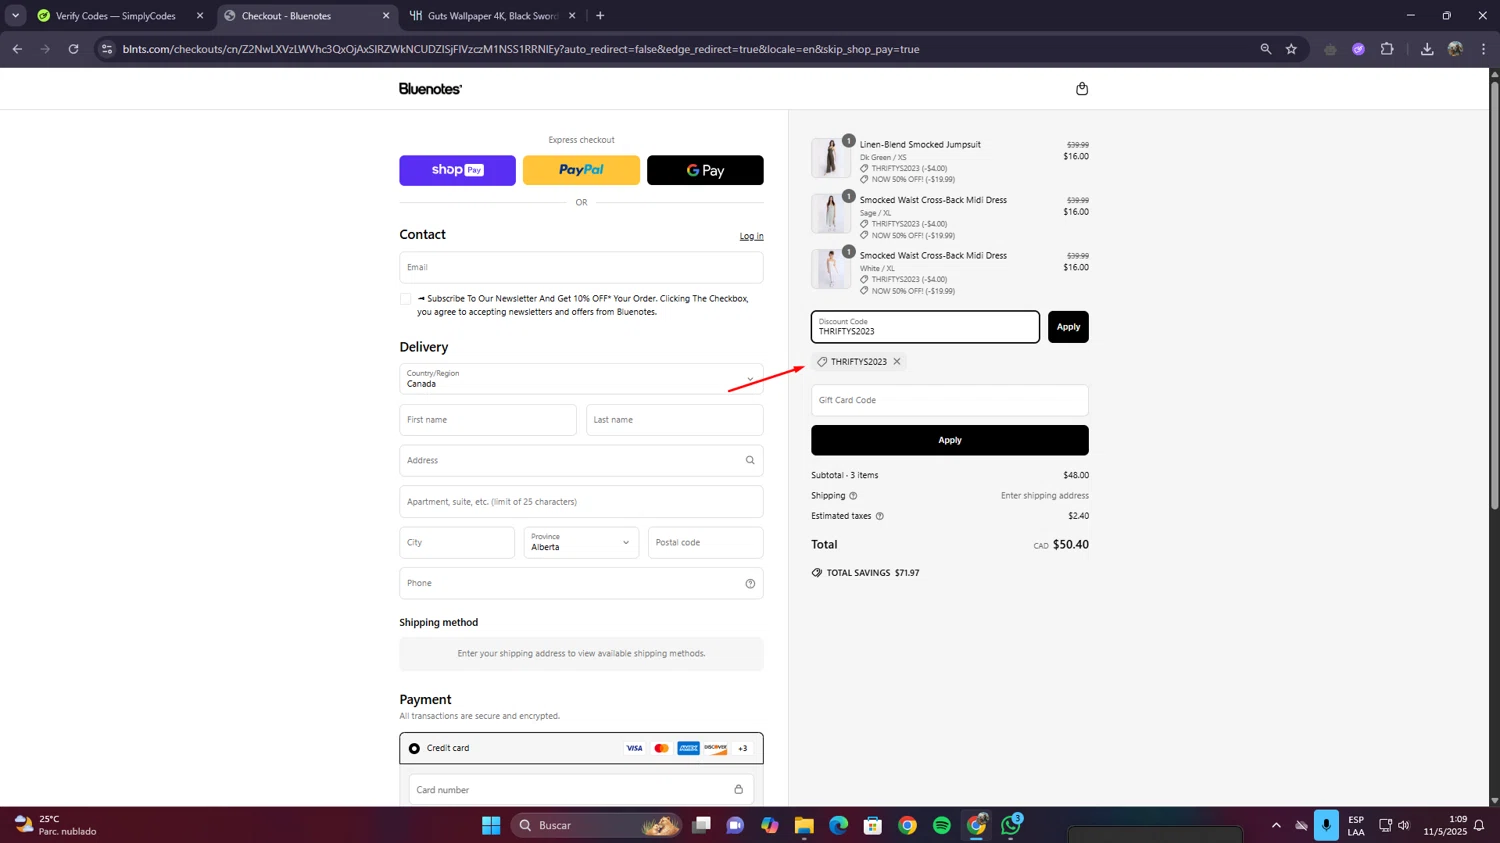Open the Province dropdown

(581, 542)
